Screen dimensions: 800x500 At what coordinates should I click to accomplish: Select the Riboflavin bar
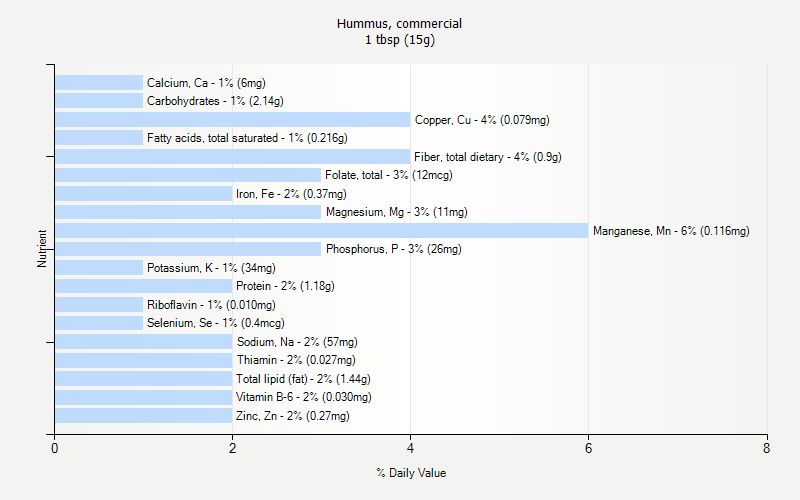coord(99,305)
